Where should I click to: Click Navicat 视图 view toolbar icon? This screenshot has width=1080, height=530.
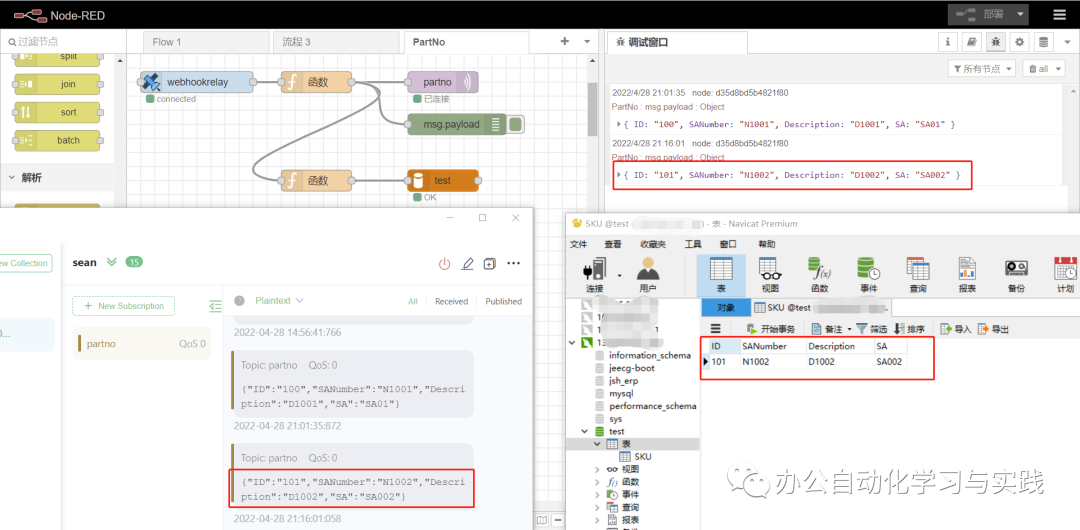(x=769, y=274)
